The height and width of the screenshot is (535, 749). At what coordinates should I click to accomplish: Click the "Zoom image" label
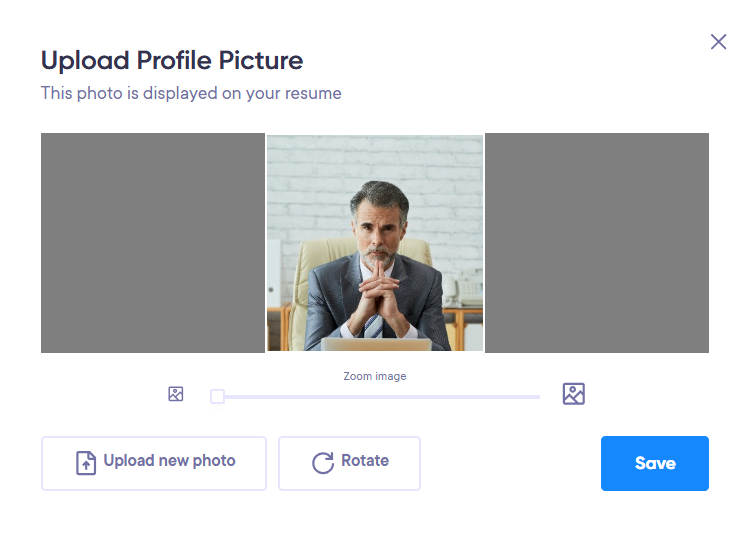click(x=375, y=376)
